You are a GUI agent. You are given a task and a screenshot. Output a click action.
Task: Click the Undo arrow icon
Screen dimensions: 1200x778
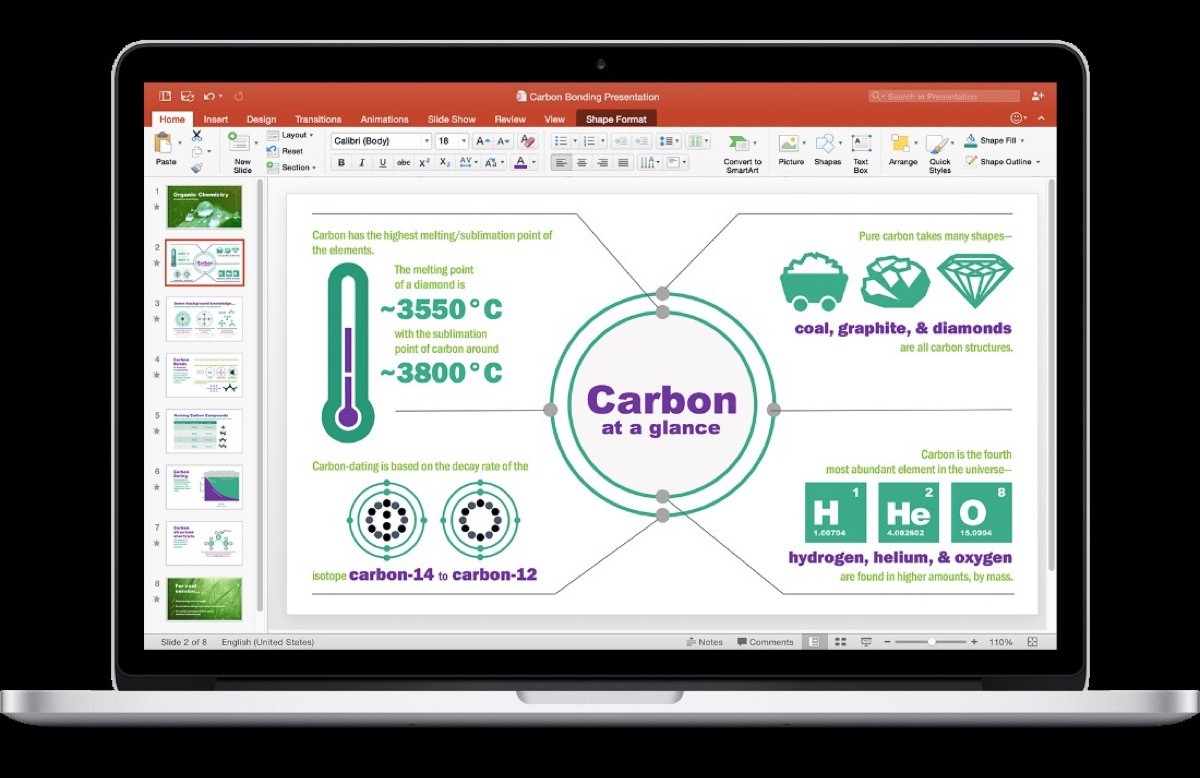[x=209, y=96]
